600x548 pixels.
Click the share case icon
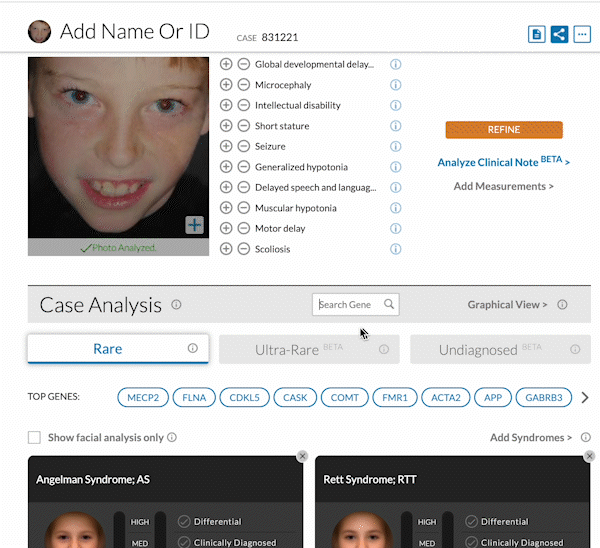click(559, 34)
